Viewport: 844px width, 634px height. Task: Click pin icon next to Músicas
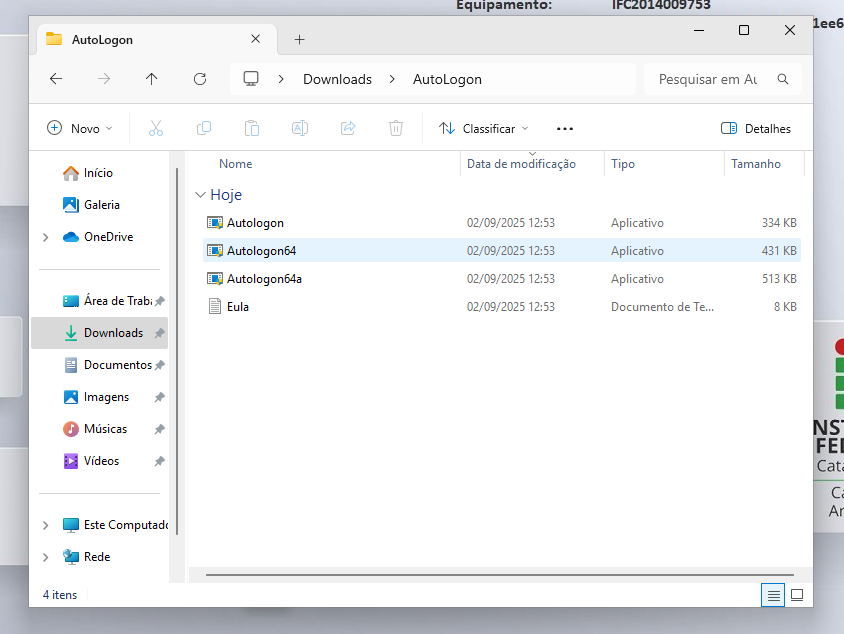159,429
